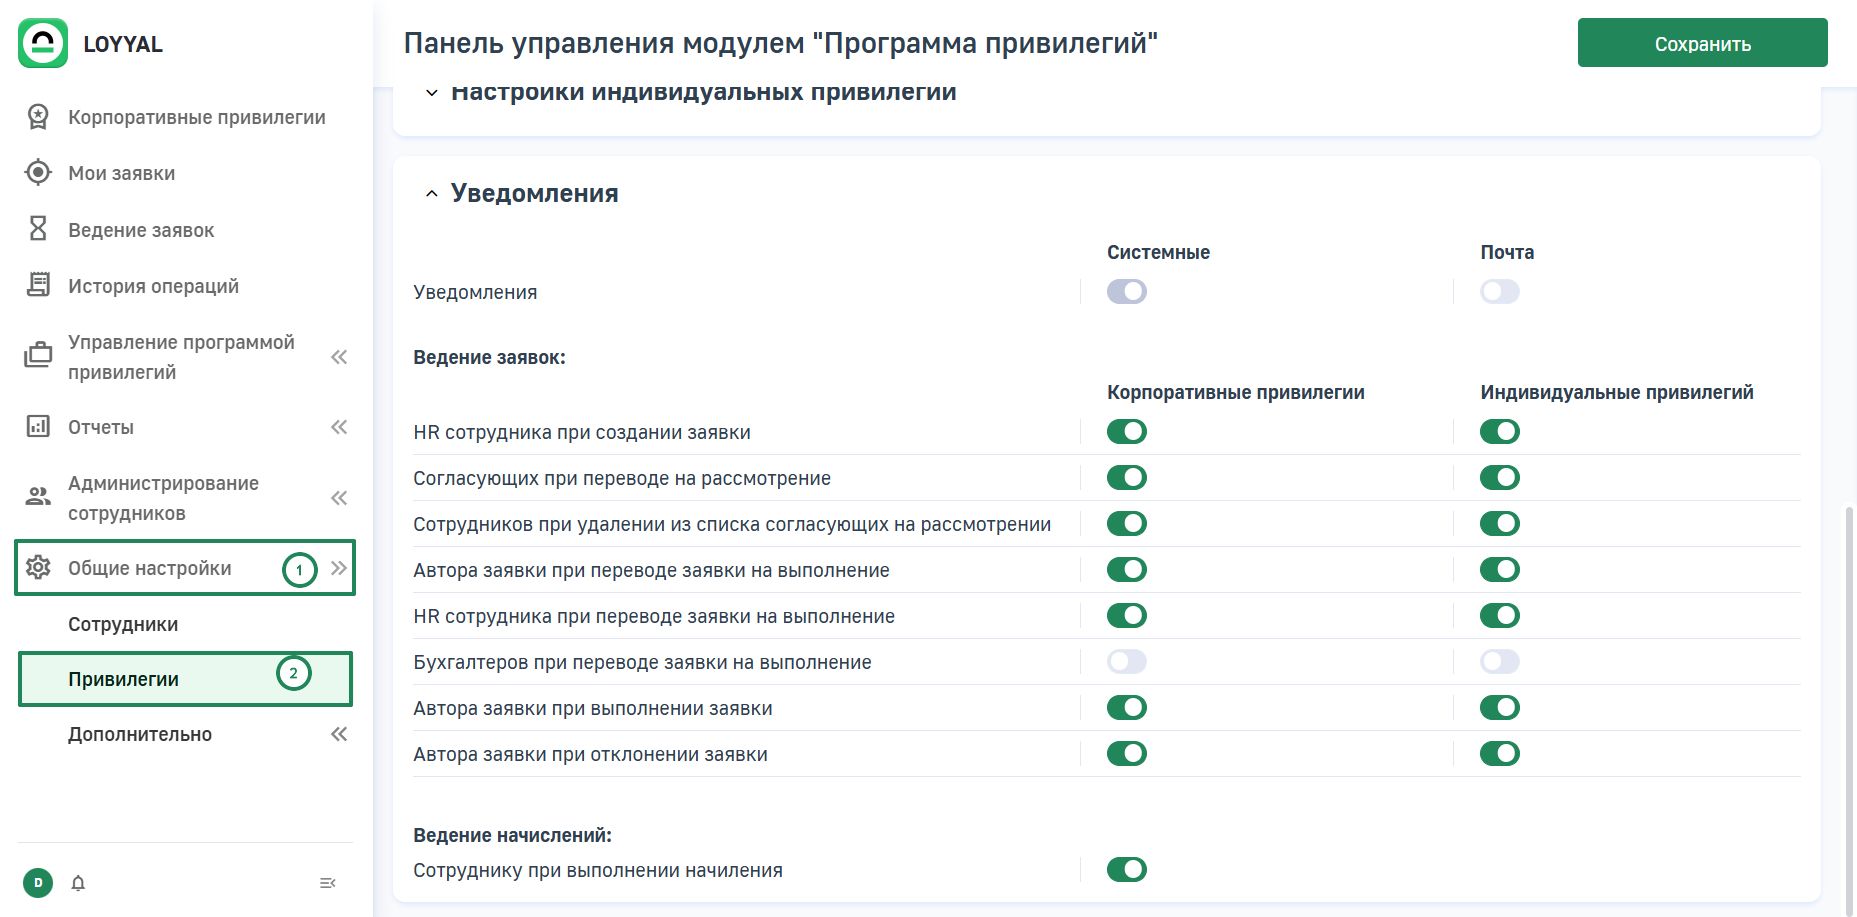The width and height of the screenshot is (1857, 917).
Task: Toggle system Уведомления switch
Action: coord(1126,292)
